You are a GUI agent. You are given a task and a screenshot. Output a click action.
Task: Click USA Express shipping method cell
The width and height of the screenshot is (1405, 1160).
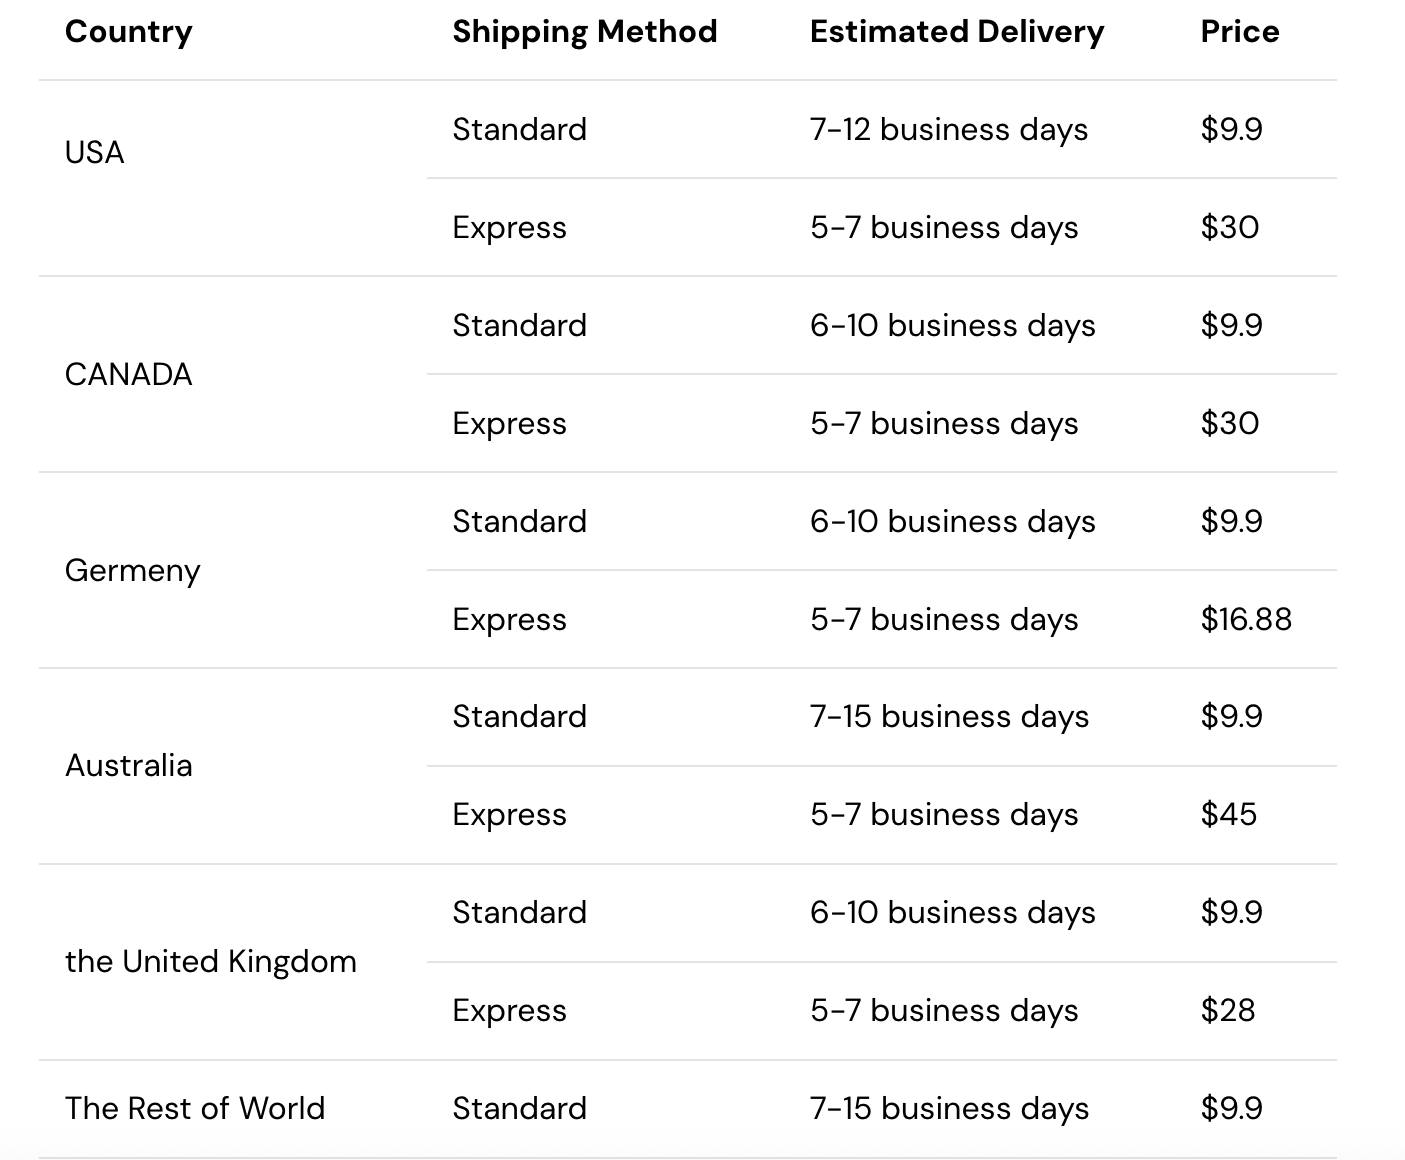pyautogui.click(x=509, y=228)
